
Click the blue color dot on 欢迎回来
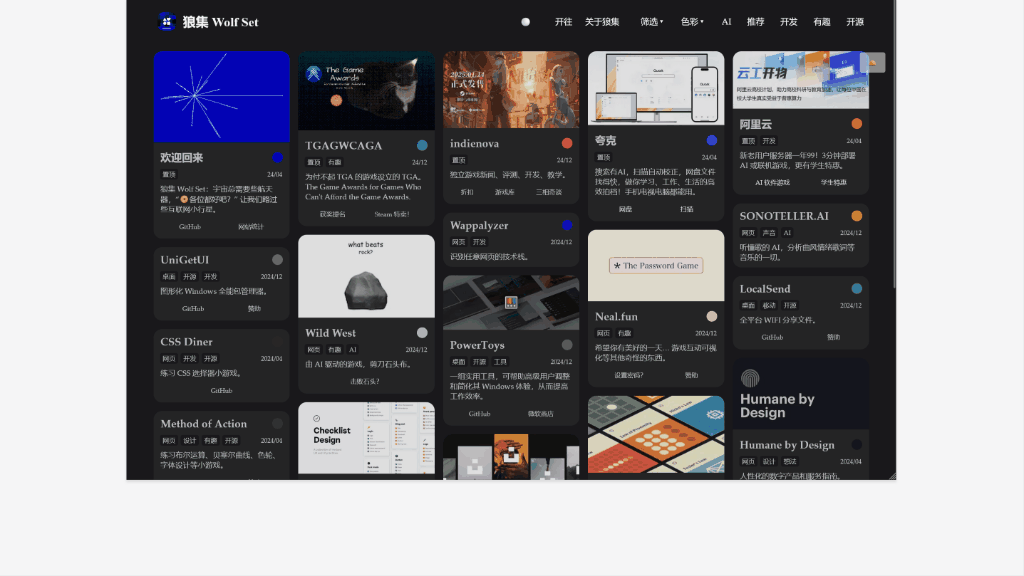click(278, 157)
